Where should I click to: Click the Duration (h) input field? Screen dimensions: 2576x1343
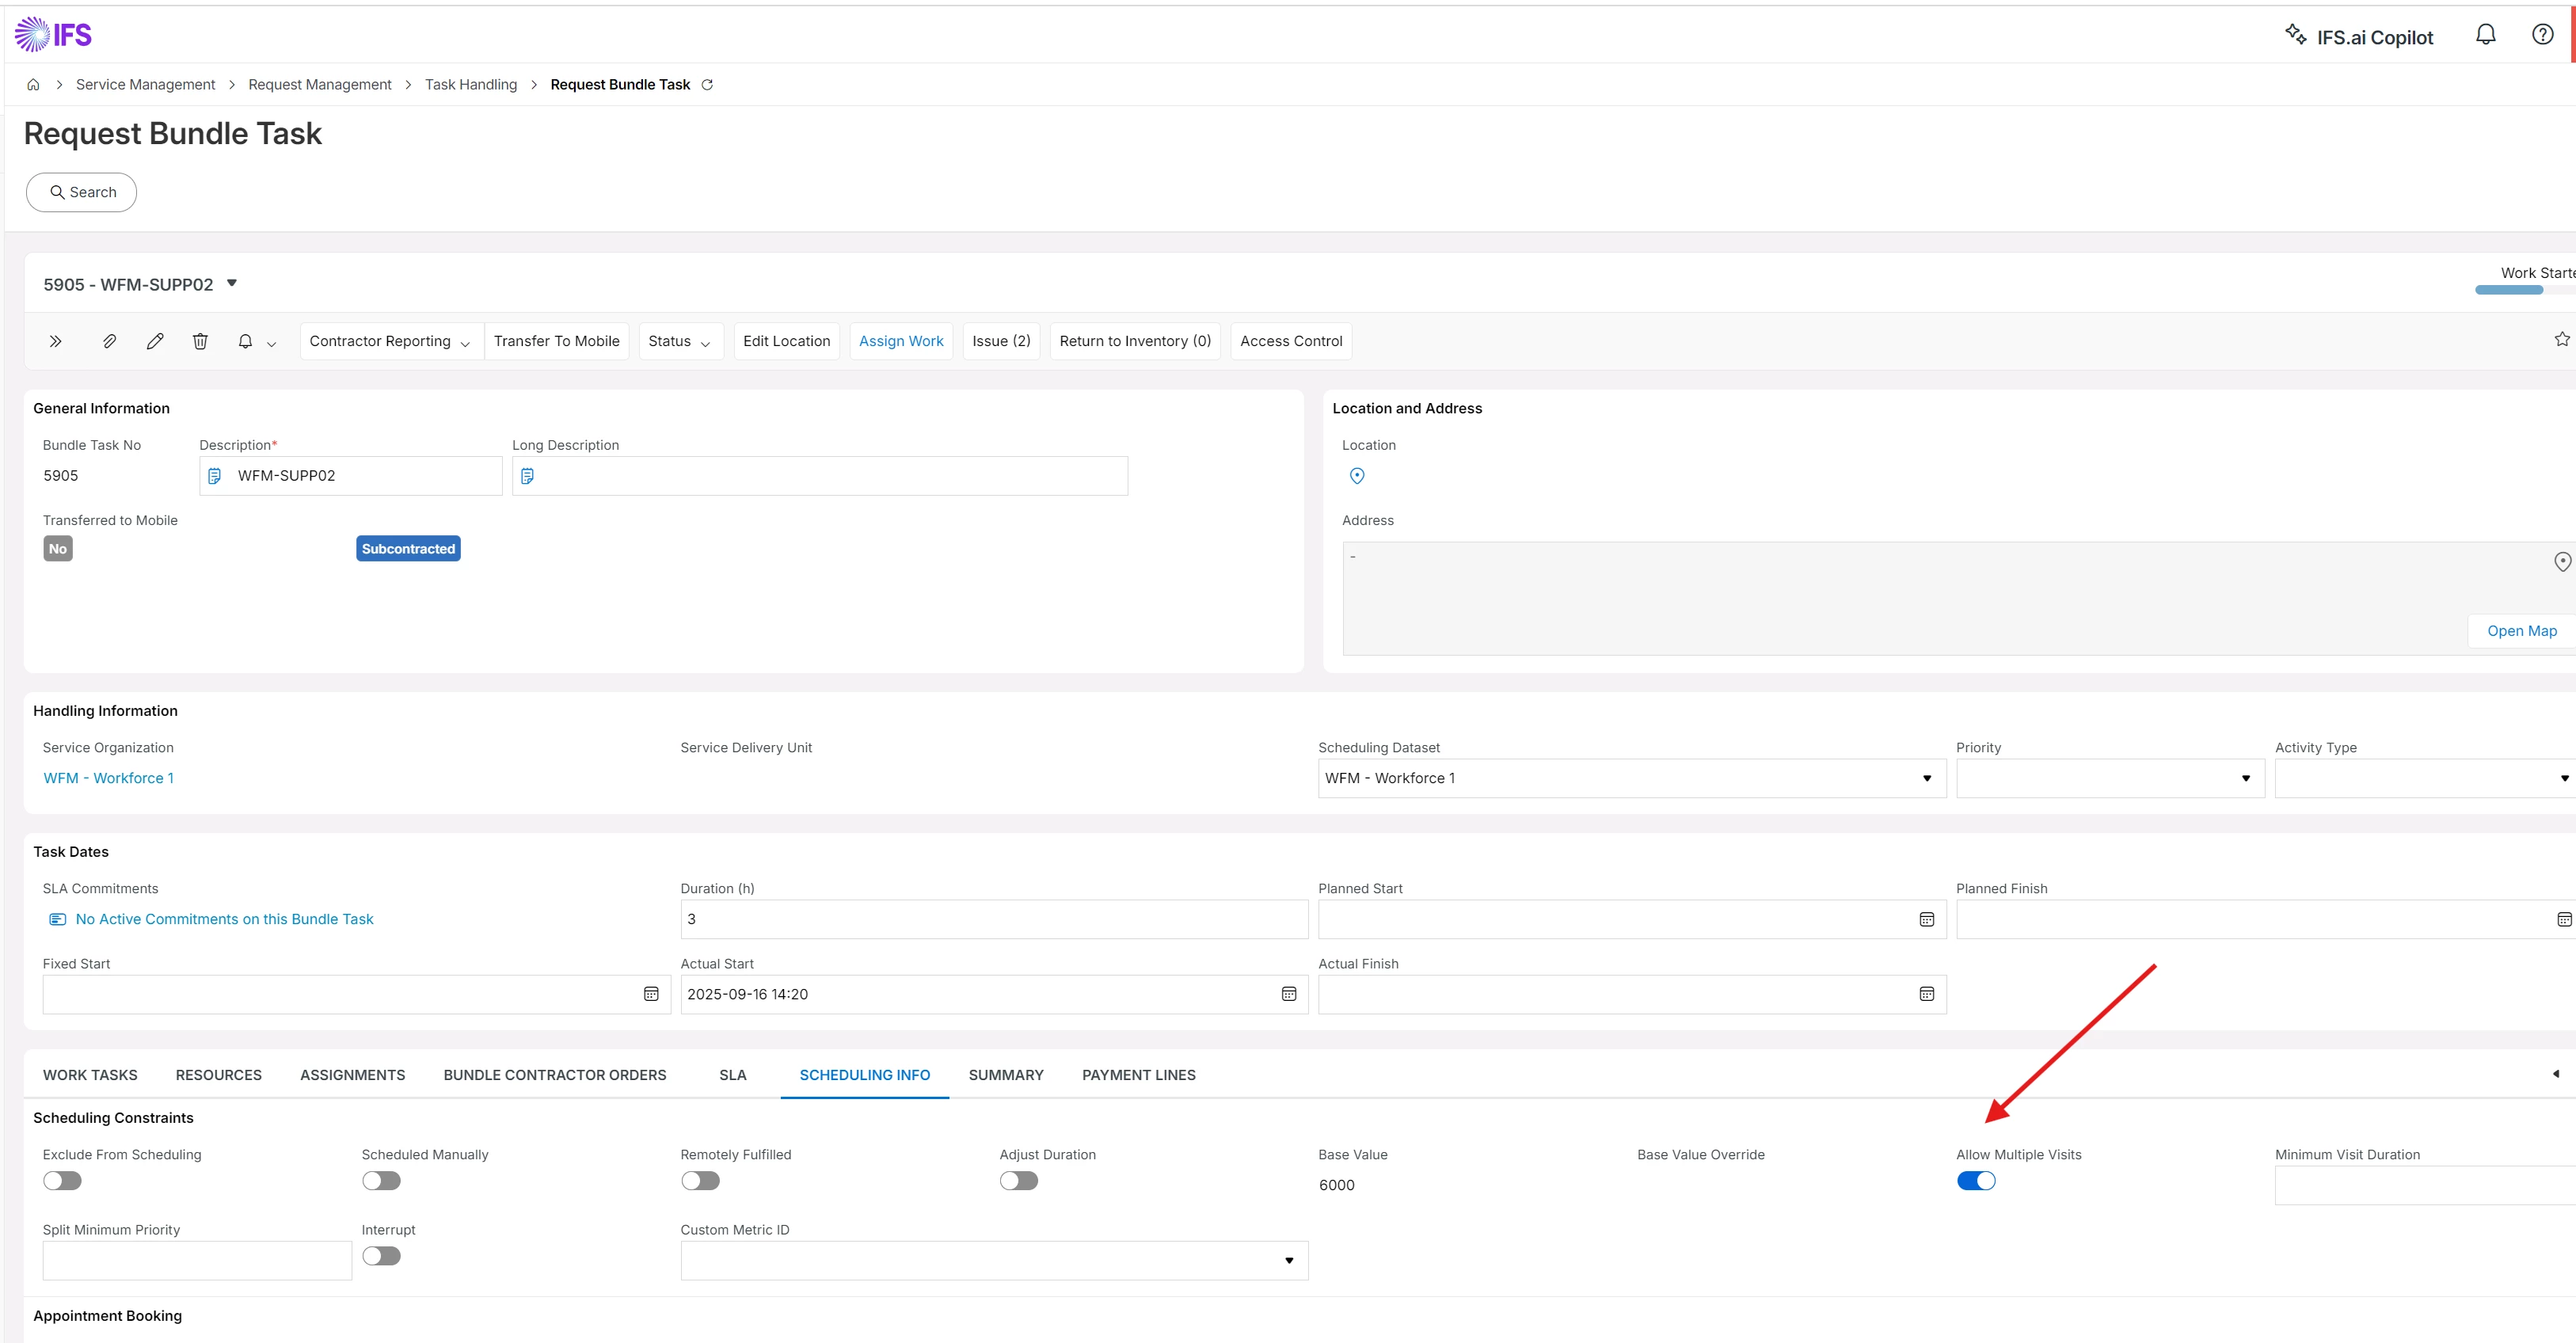click(994, 919)
